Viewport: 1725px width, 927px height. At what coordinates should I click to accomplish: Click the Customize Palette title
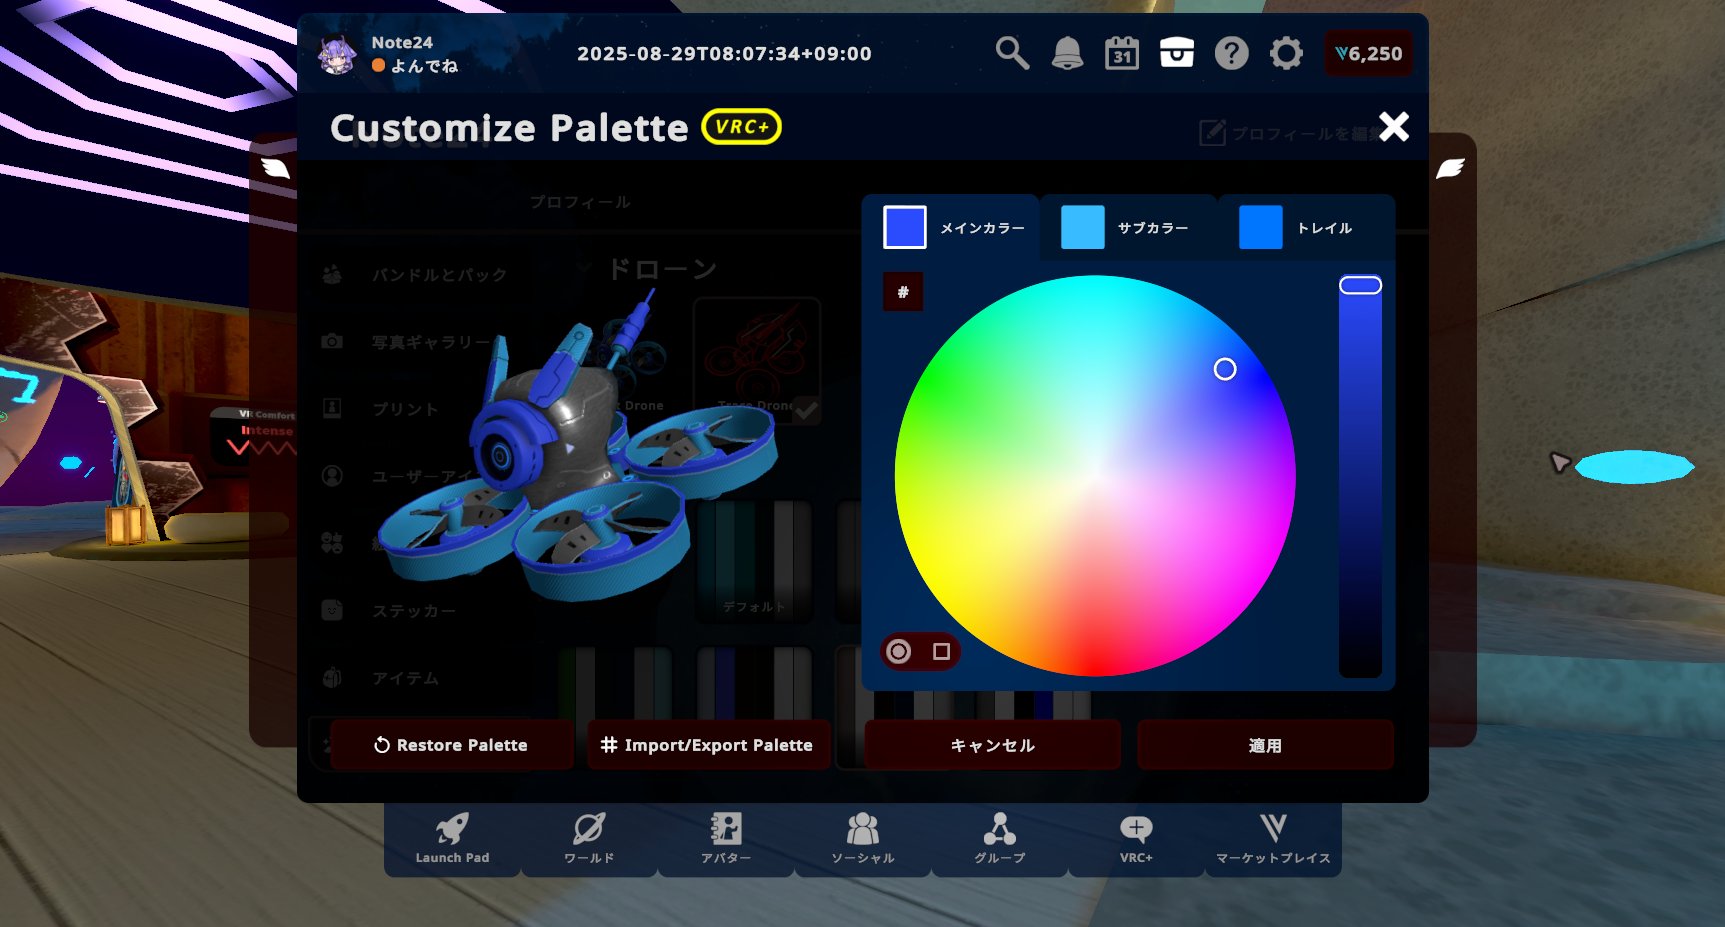pyautogui.click(x=509, y=128)
